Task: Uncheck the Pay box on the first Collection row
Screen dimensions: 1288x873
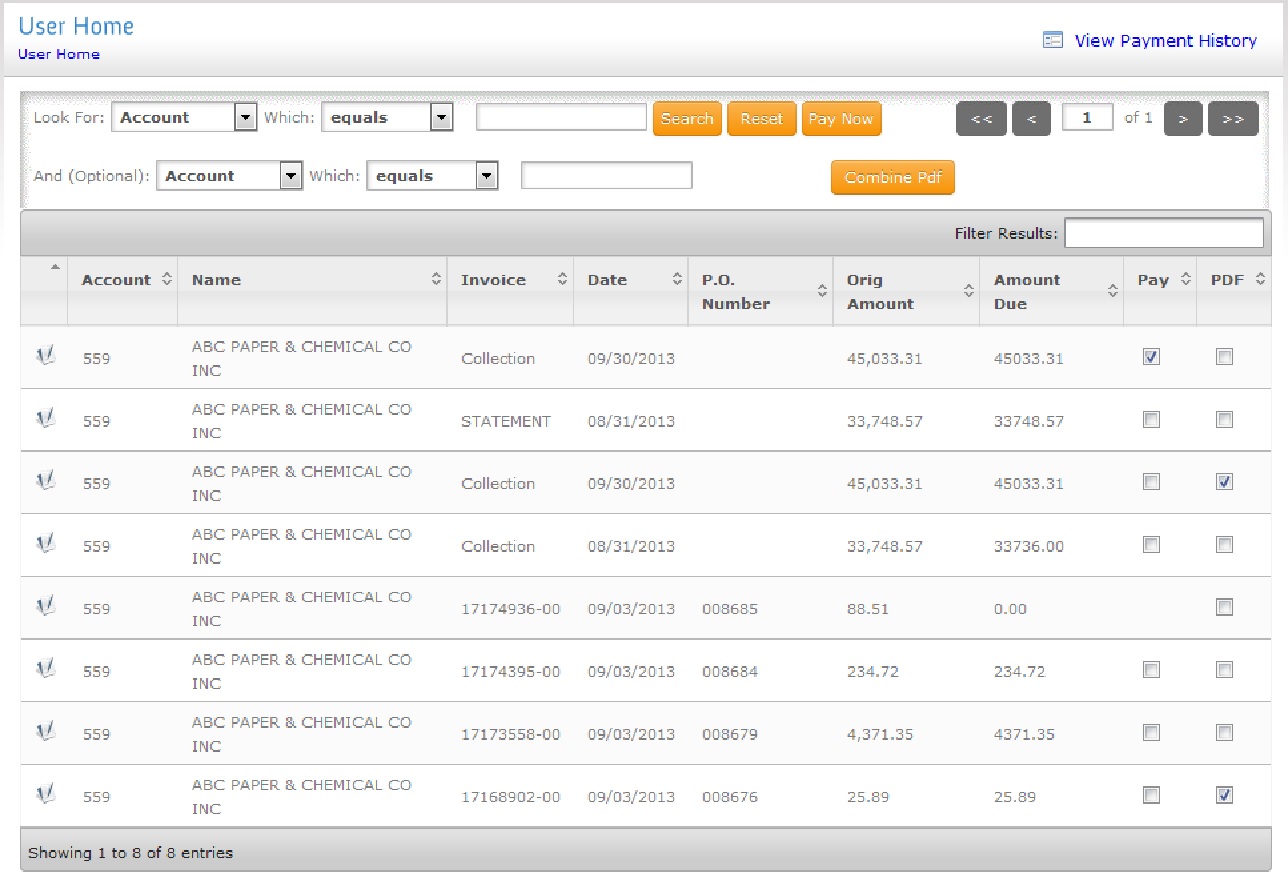Action: coord(1150,355)
